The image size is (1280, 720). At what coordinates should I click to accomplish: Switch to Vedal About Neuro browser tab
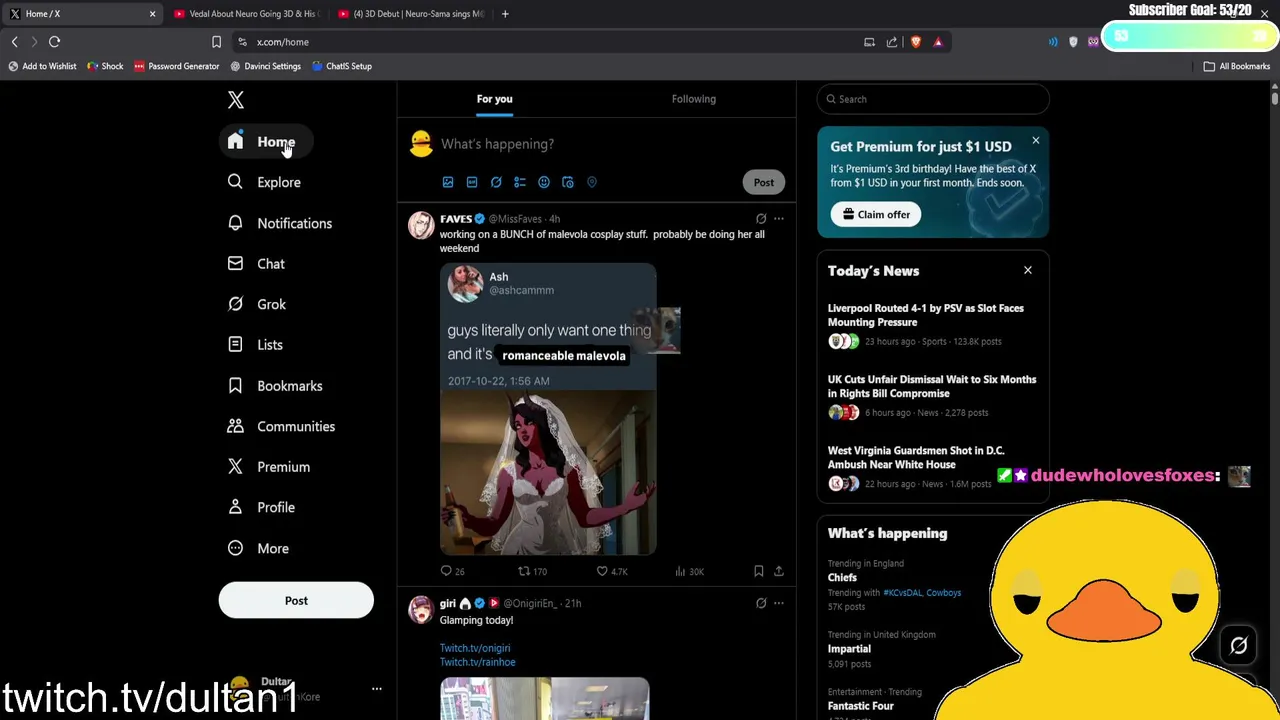tap(246, 14)
